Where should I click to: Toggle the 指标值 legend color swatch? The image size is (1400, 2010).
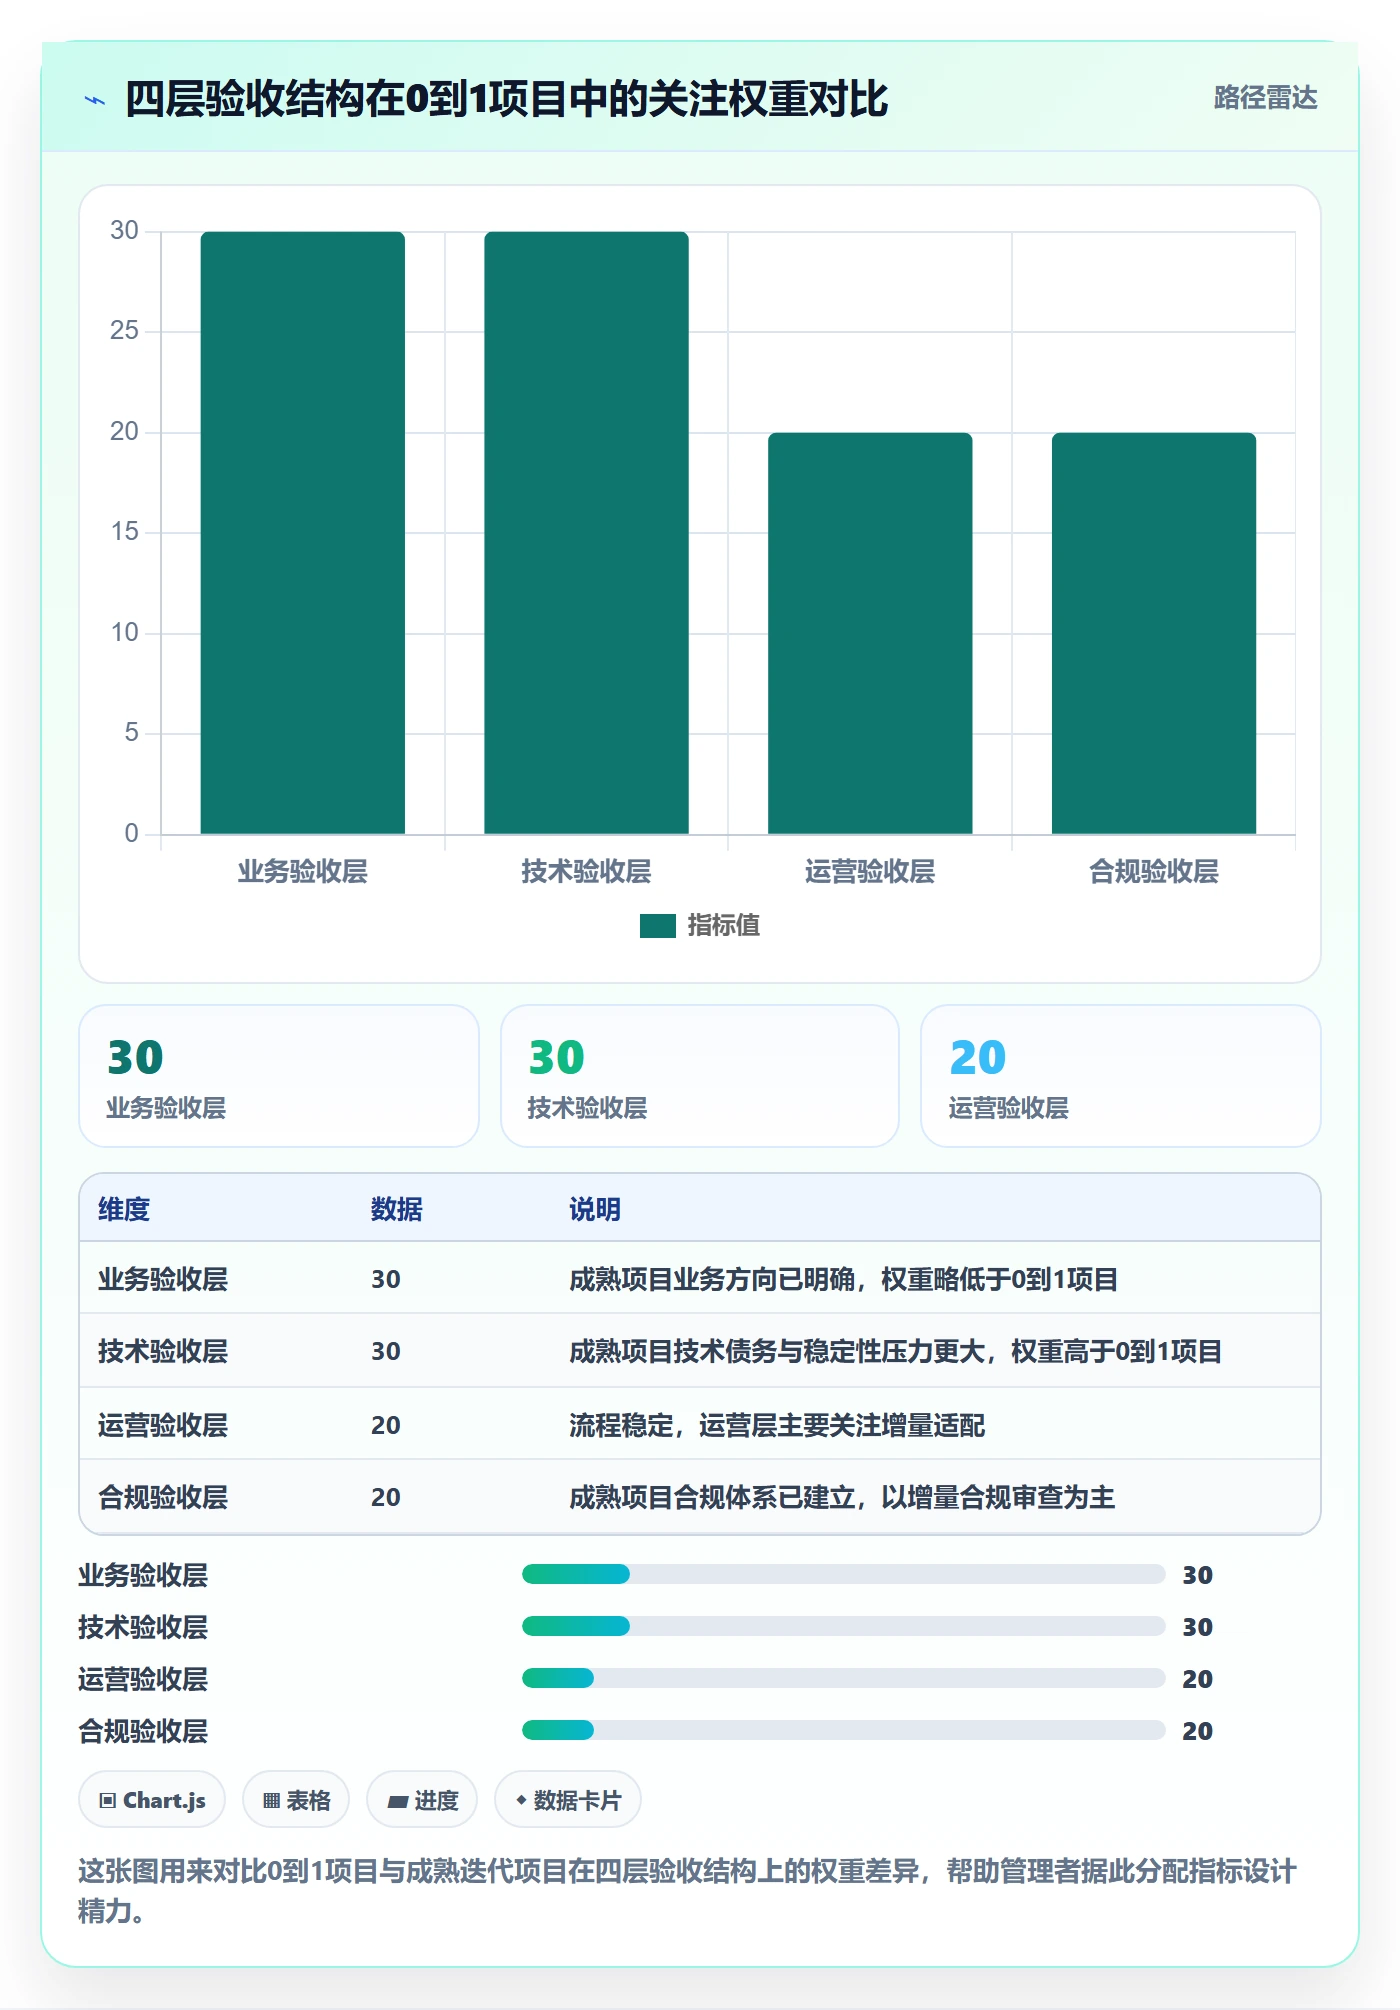point(657,926)
